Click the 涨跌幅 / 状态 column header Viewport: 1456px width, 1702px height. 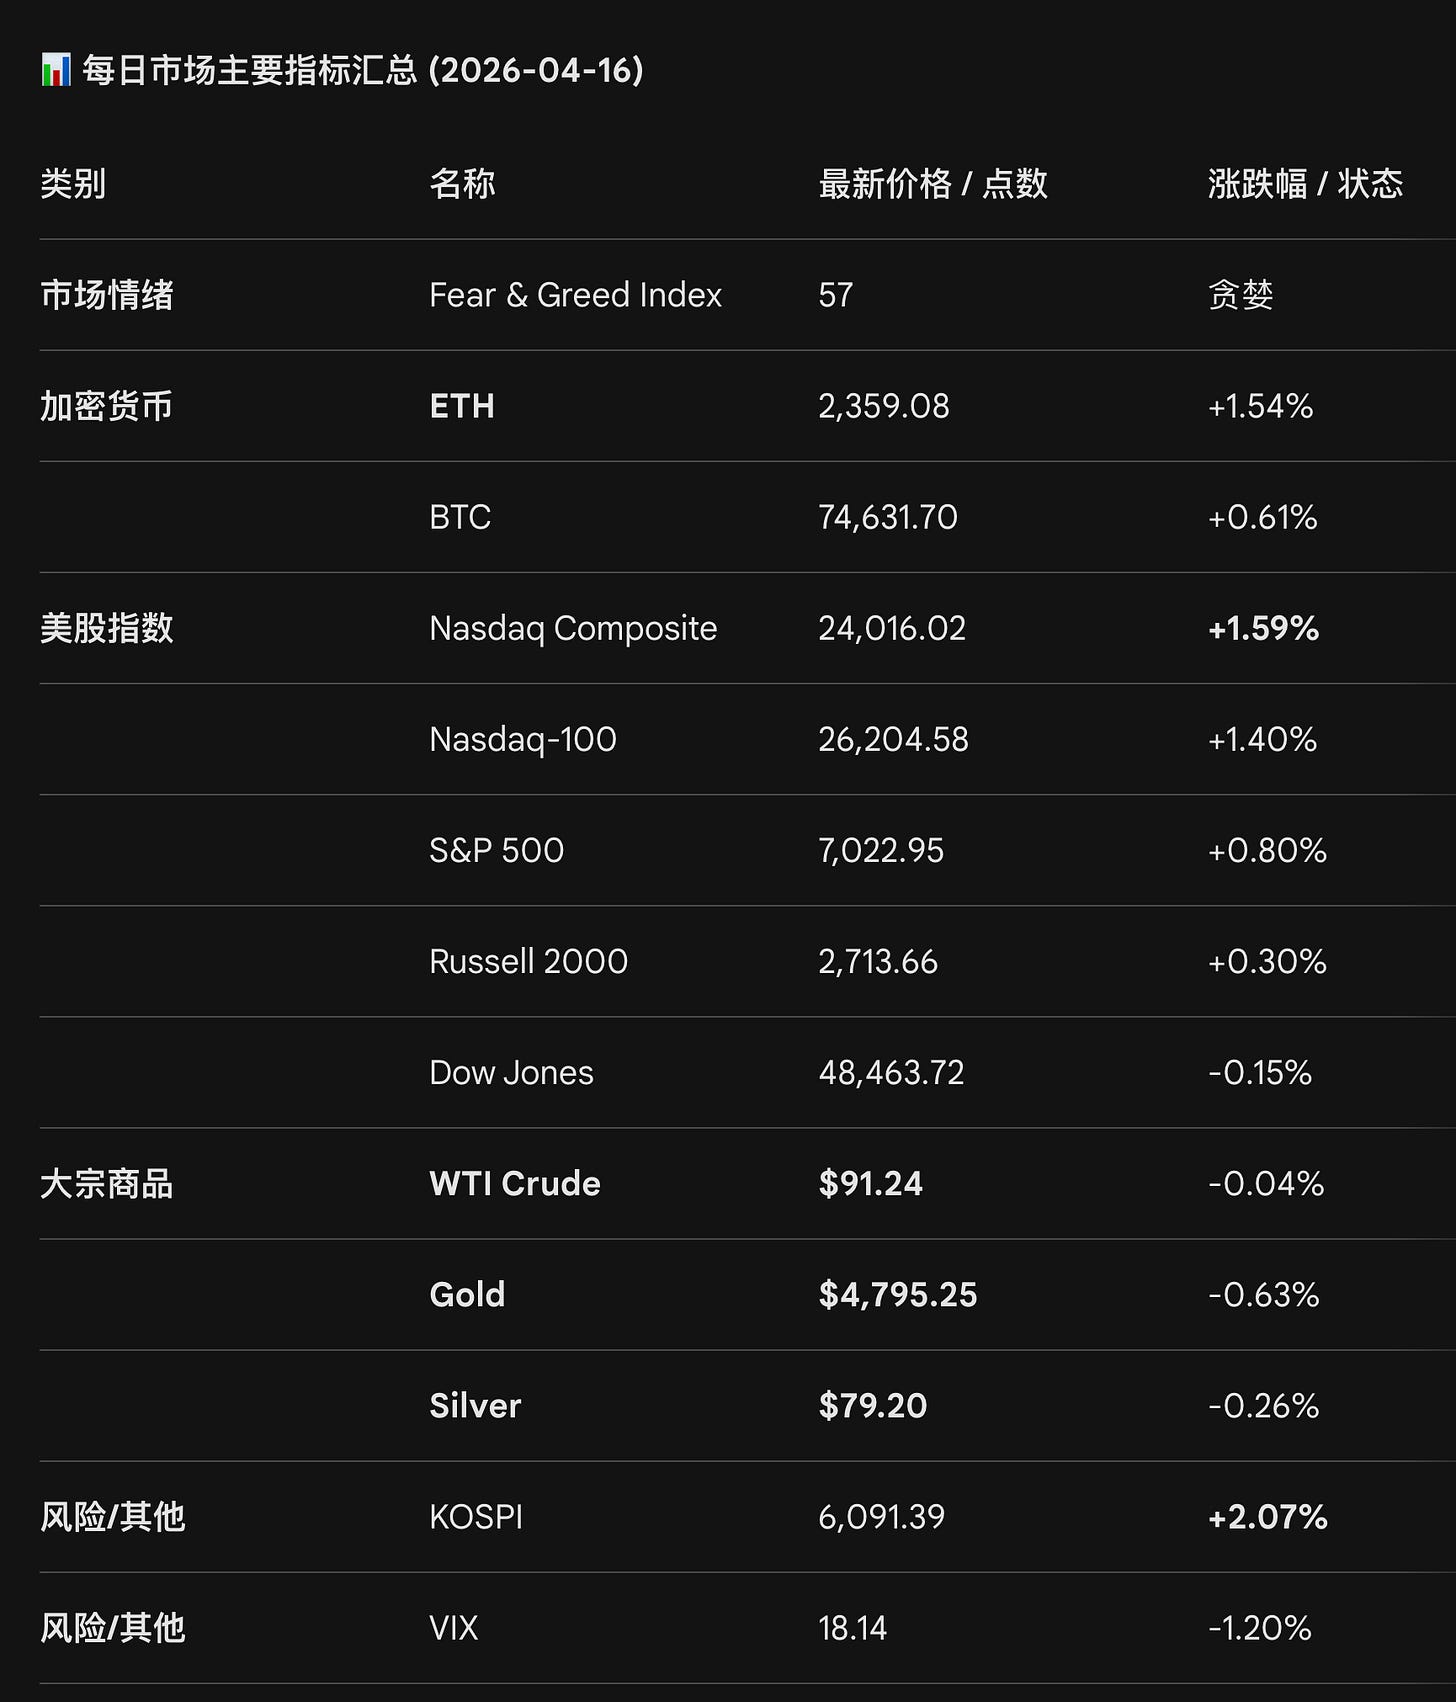1305,184
